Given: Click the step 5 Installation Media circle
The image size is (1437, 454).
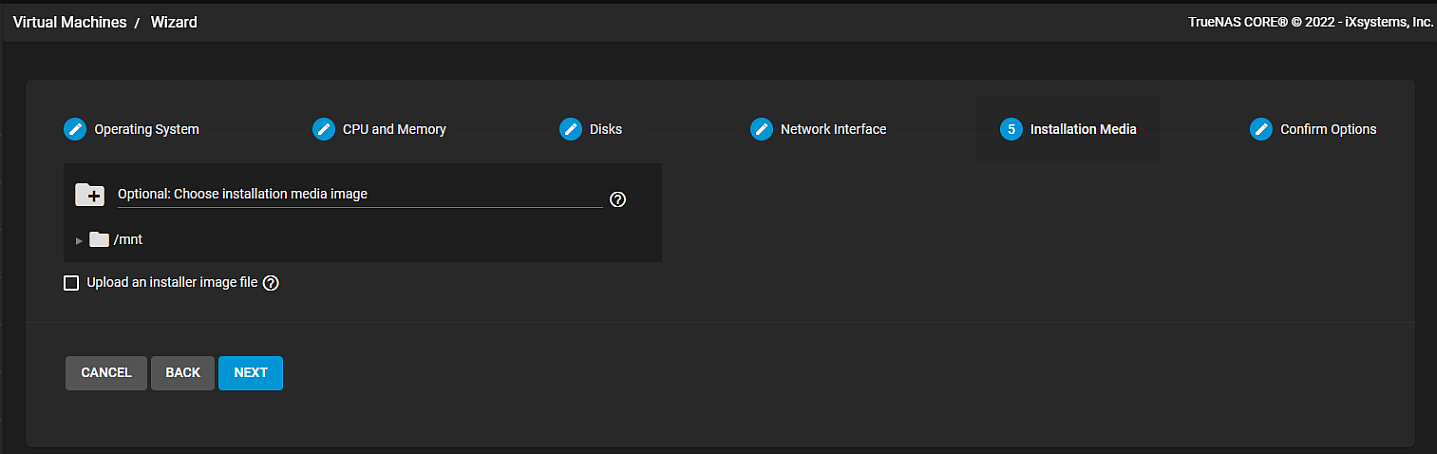Looking at the screenshot, I should pyautogui.click(x=1011, y=129).
